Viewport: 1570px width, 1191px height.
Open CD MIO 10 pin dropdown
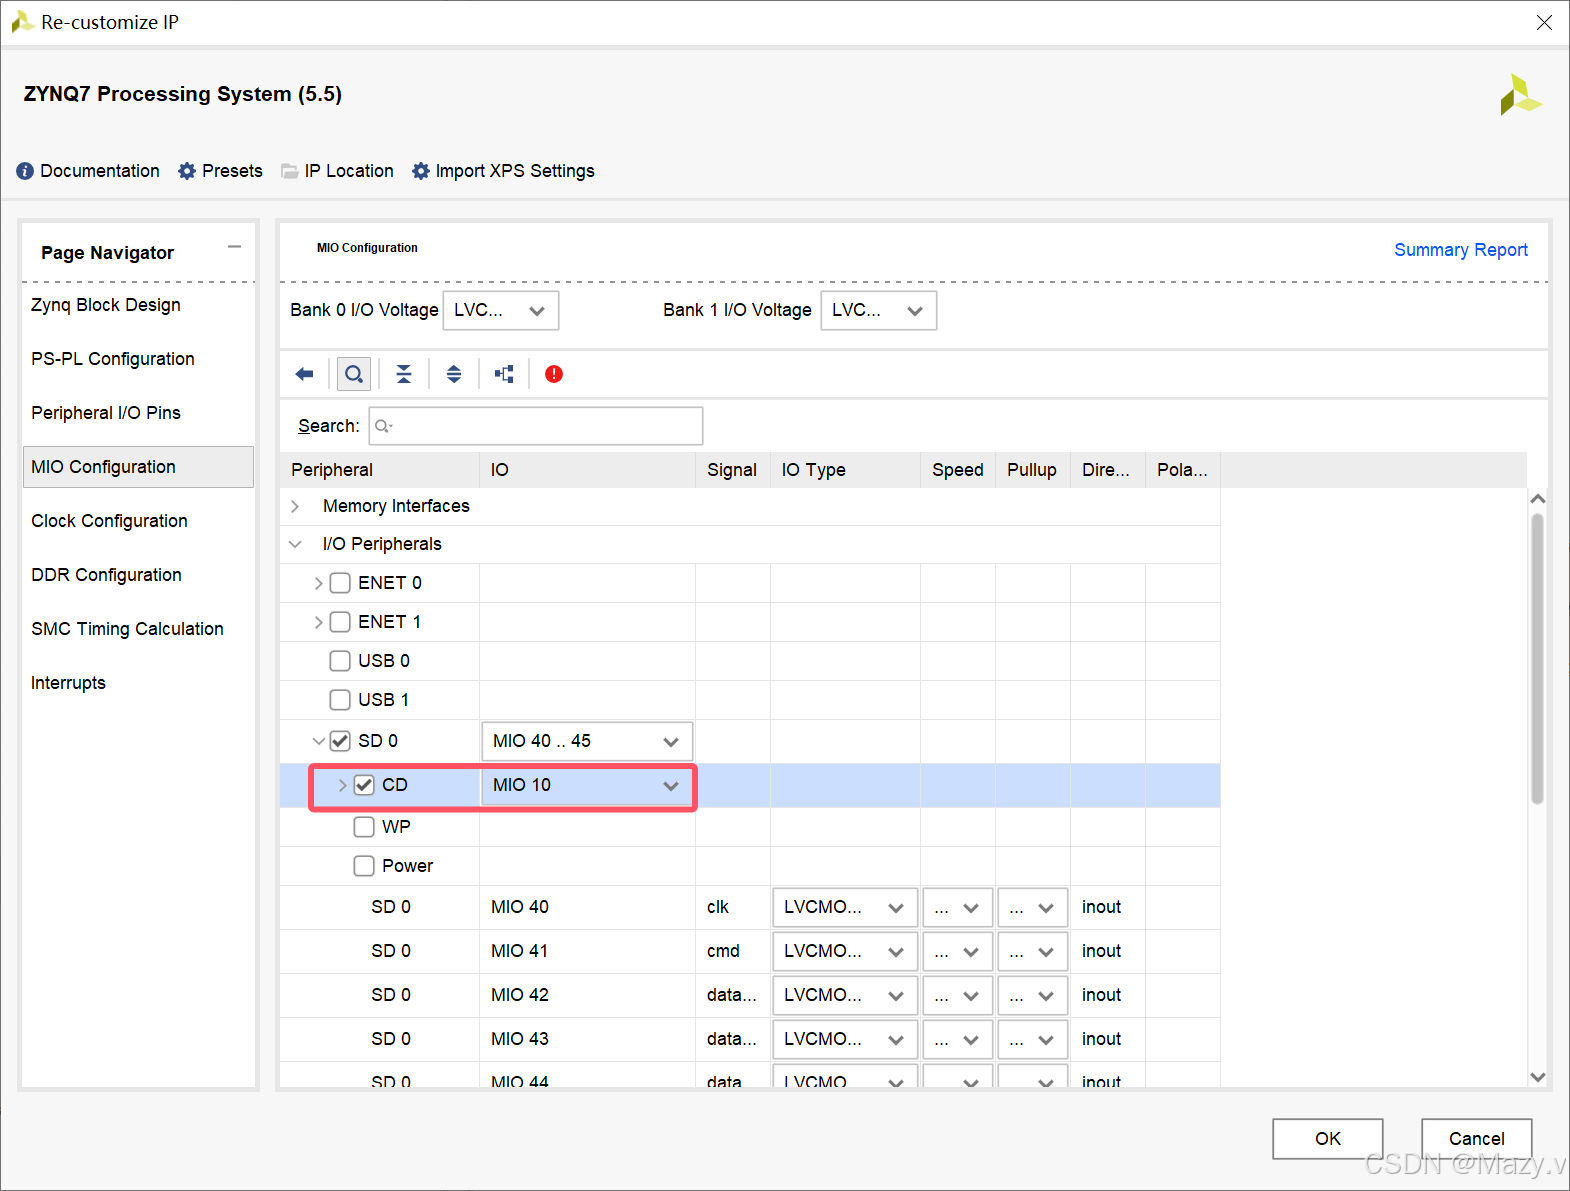coord(587,785)
